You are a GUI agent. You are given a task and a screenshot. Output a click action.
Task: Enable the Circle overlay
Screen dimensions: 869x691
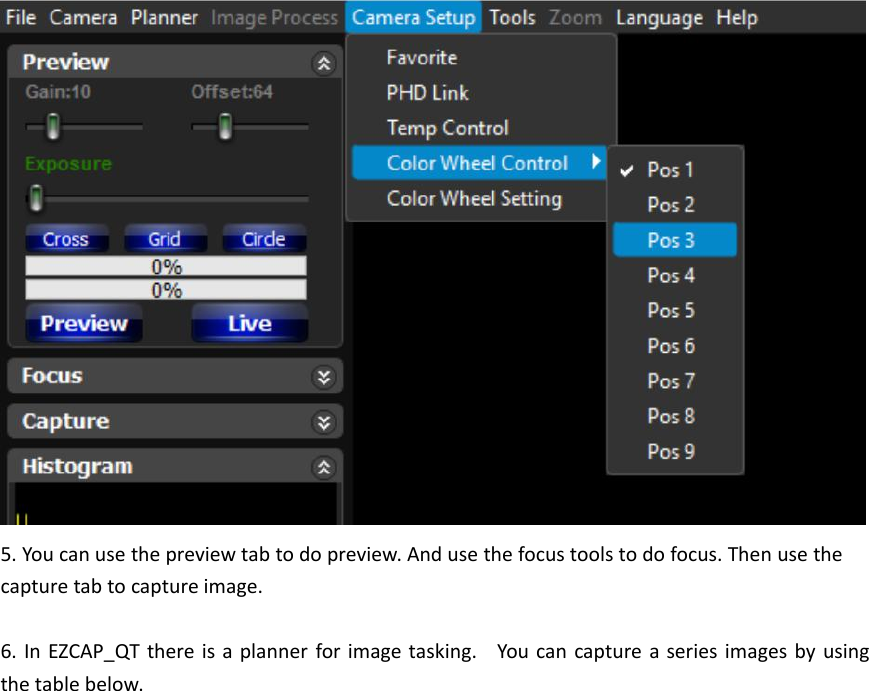pyautogui.click(x=263, y=239)
